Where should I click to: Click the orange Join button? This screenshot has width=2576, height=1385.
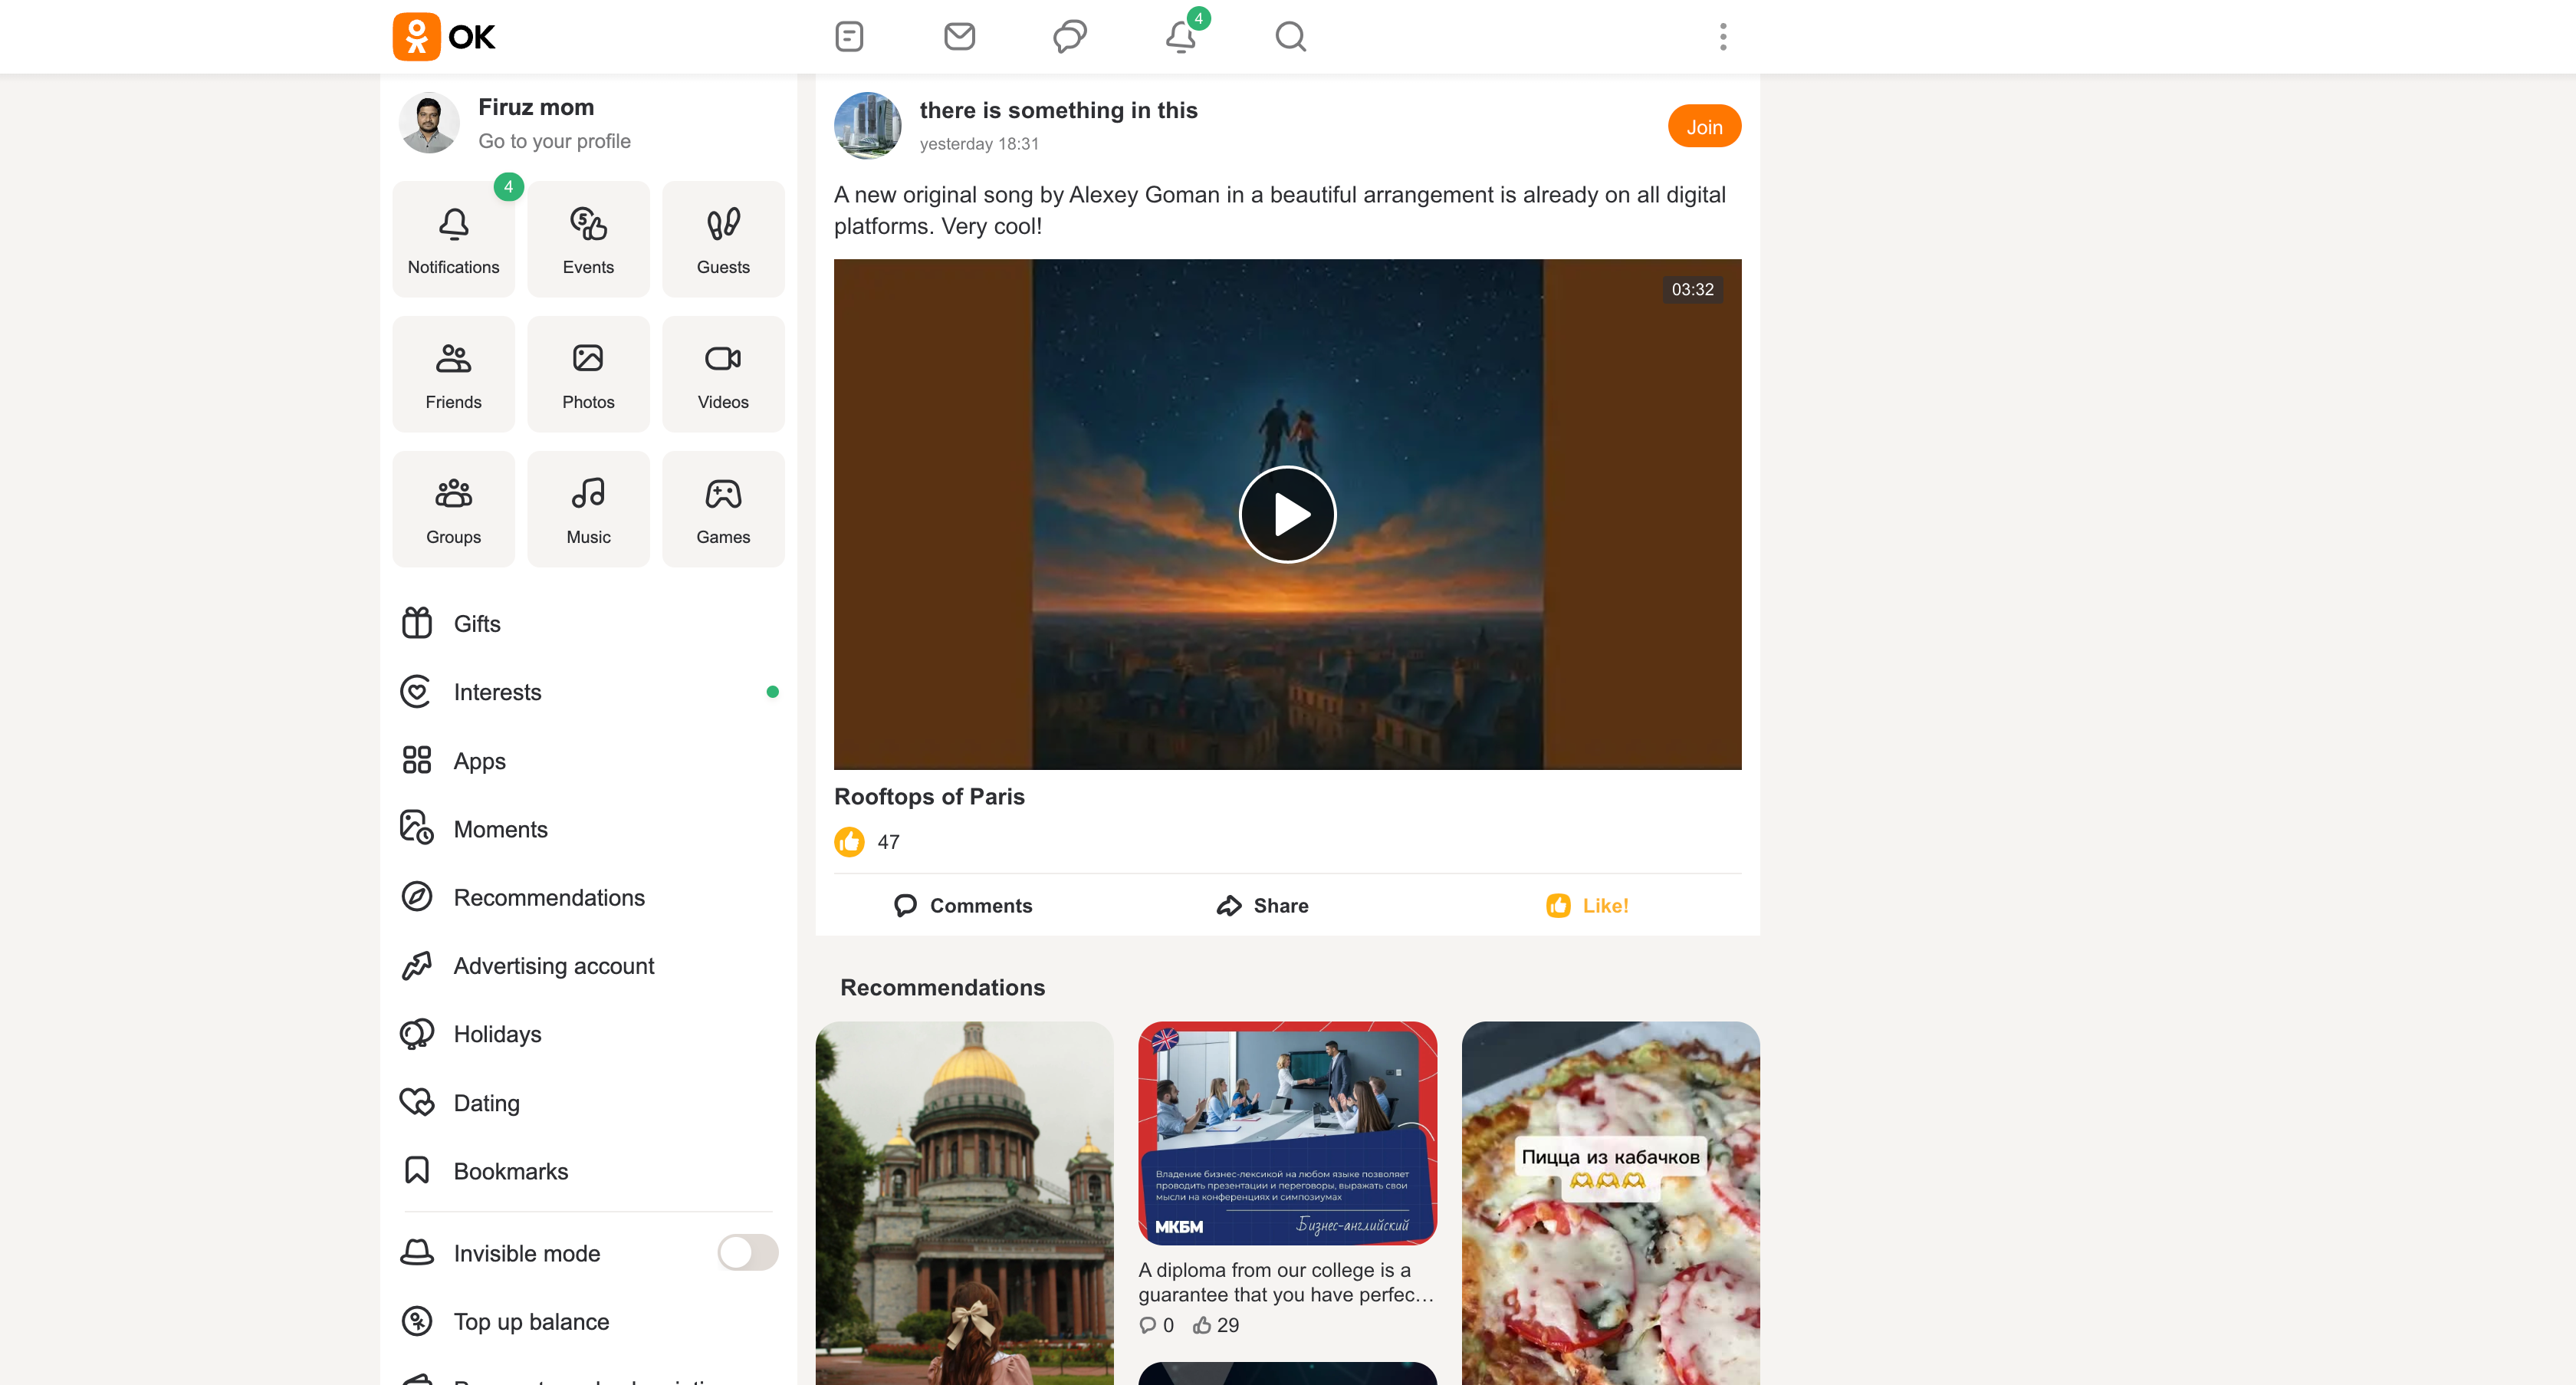(x=1703, y=127)
